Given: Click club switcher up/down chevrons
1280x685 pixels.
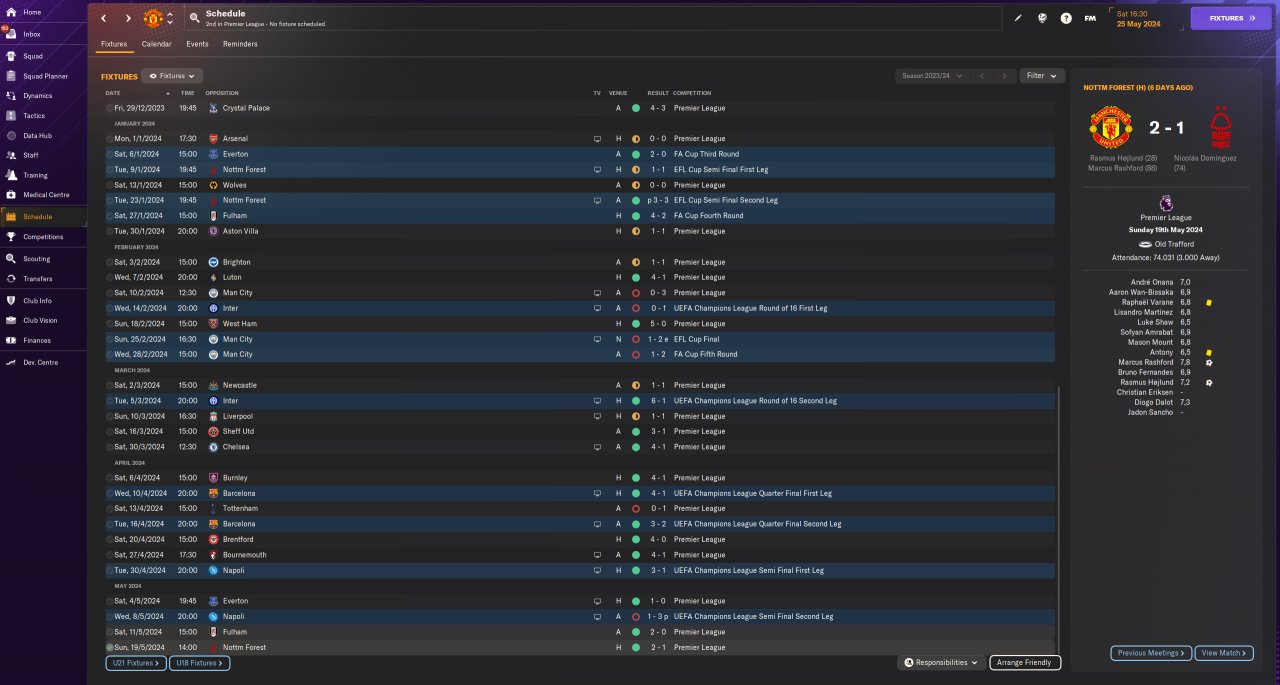Looking at the screenshot, I should point(170,18).
